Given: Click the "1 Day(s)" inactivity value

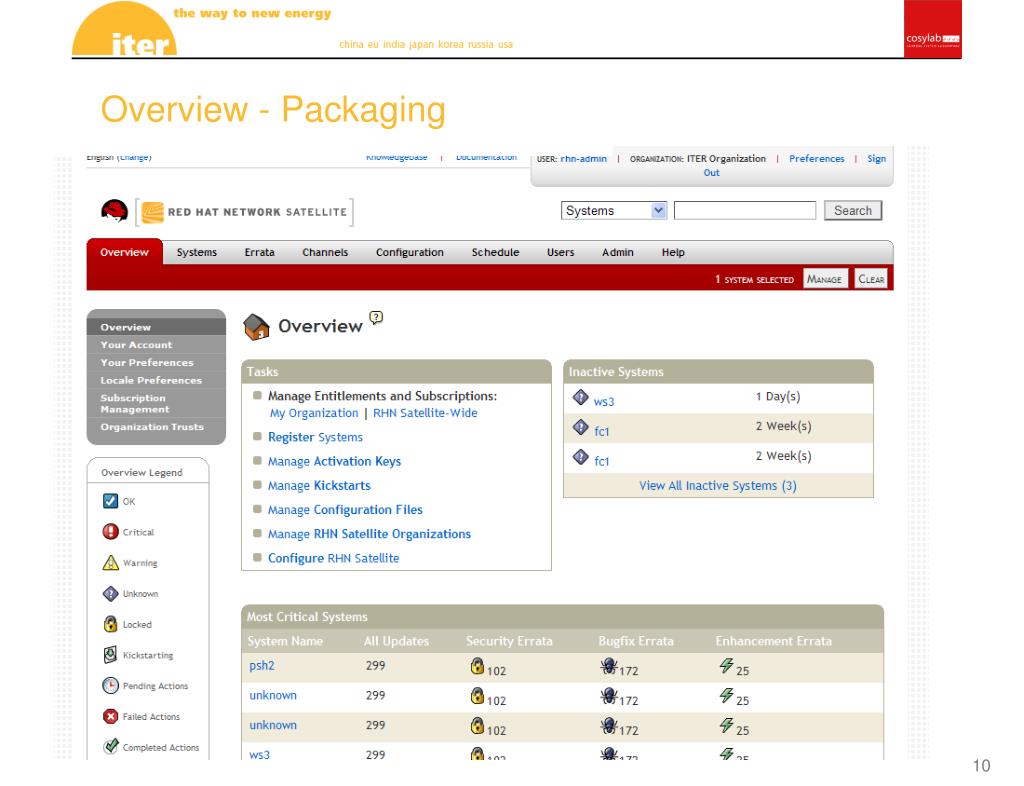Looking at the screenshot, I should (x=778, y=396).
